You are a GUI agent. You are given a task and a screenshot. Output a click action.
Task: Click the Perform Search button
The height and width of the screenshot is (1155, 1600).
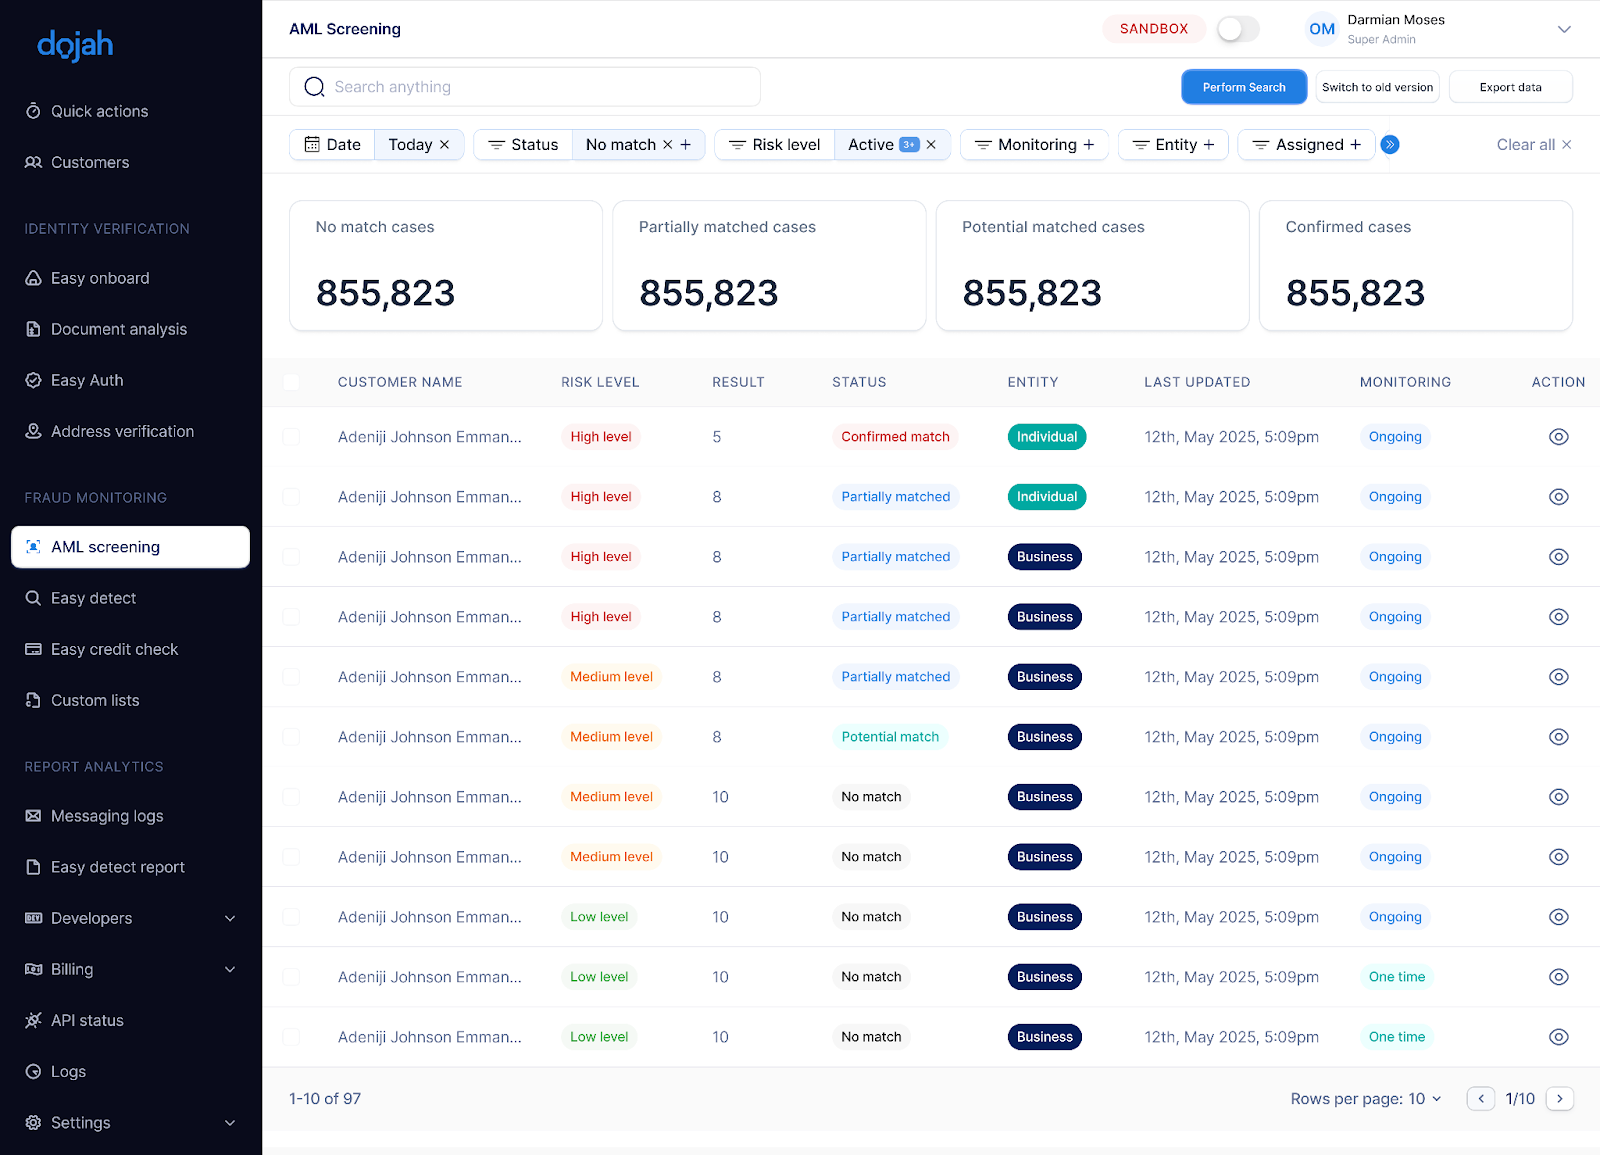click(1243, 87)
